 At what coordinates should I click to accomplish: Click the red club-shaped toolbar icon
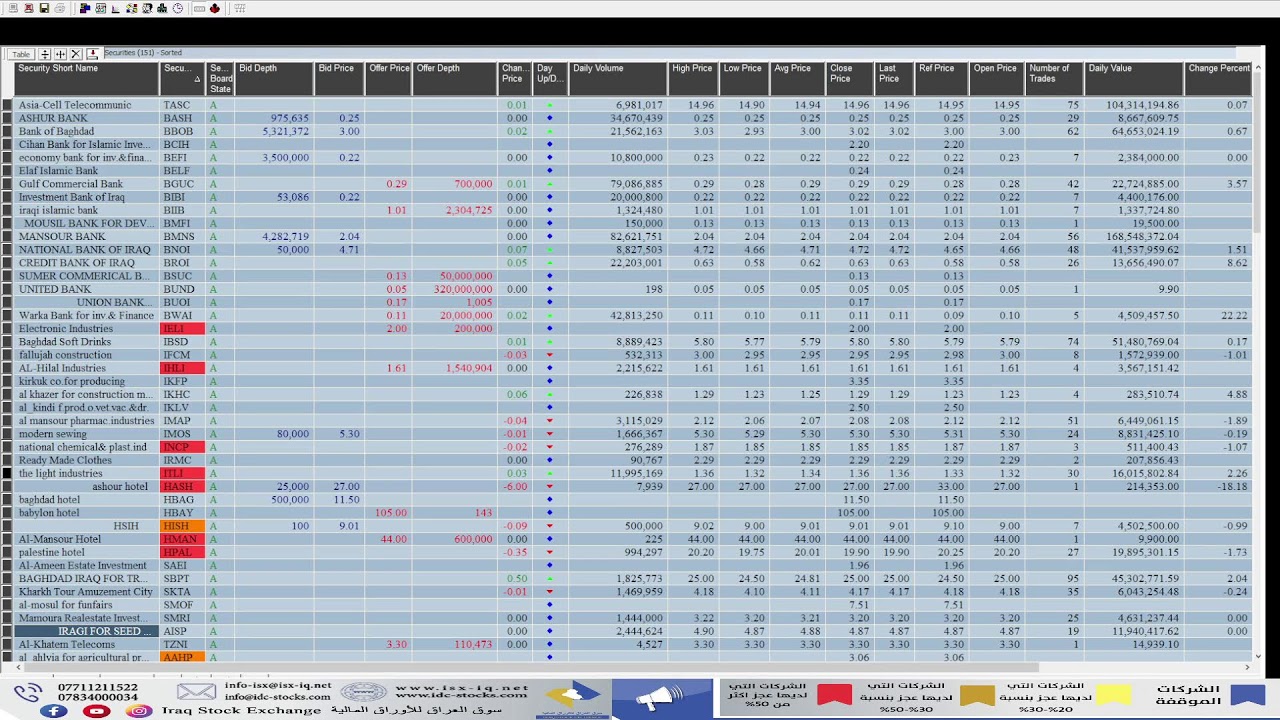(x=215, y=8)
